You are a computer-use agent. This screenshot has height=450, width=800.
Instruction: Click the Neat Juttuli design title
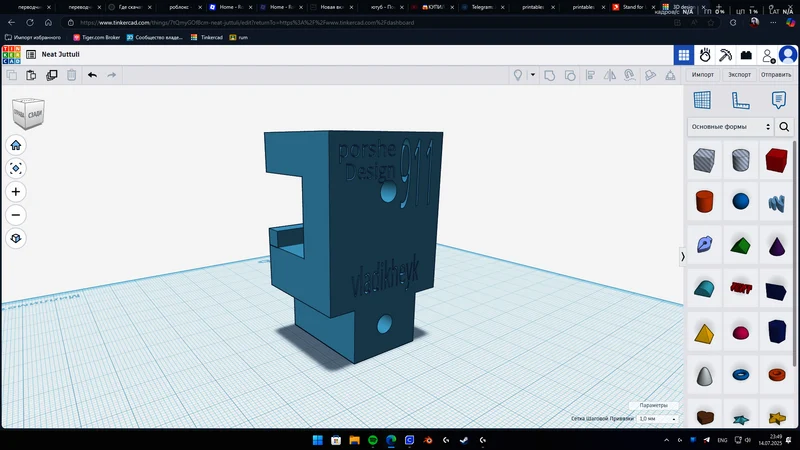tap(60, 54)
